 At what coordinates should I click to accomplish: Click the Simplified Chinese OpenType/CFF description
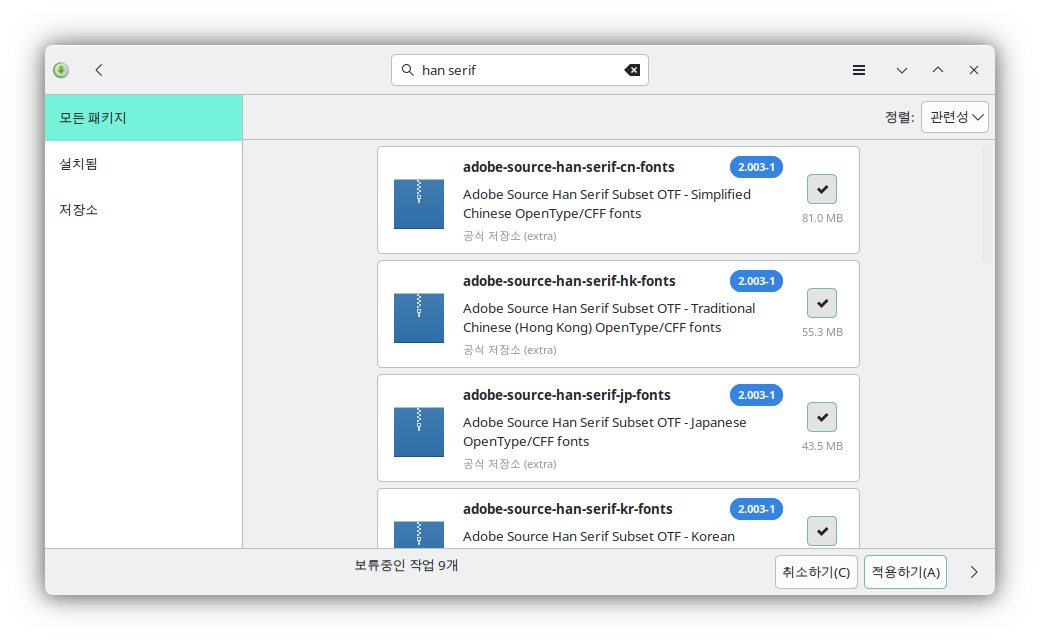pos(607,204)
